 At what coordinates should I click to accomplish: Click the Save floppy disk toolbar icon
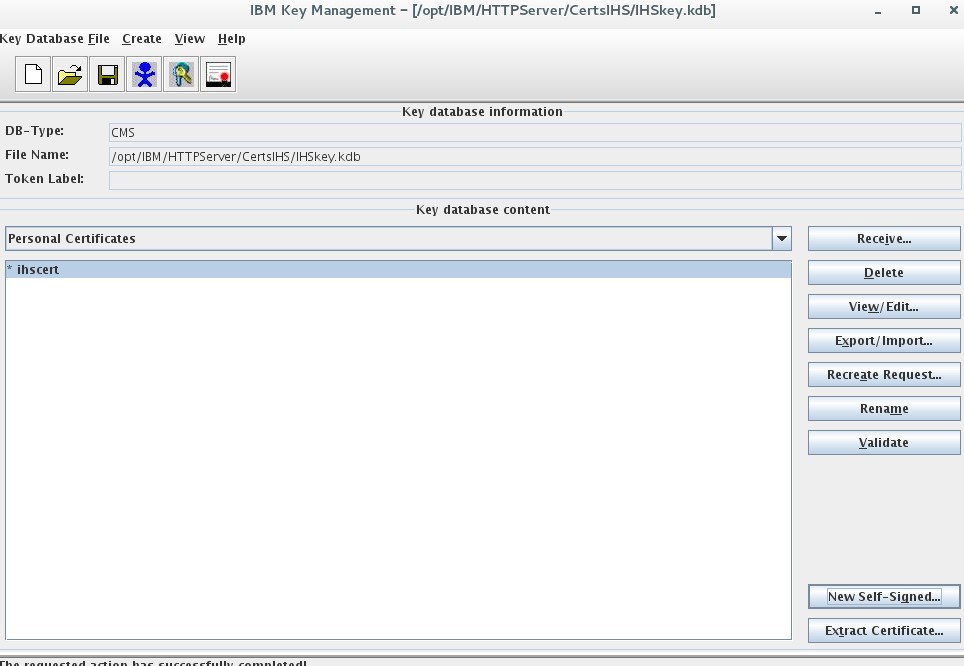[x=107, y=74]
